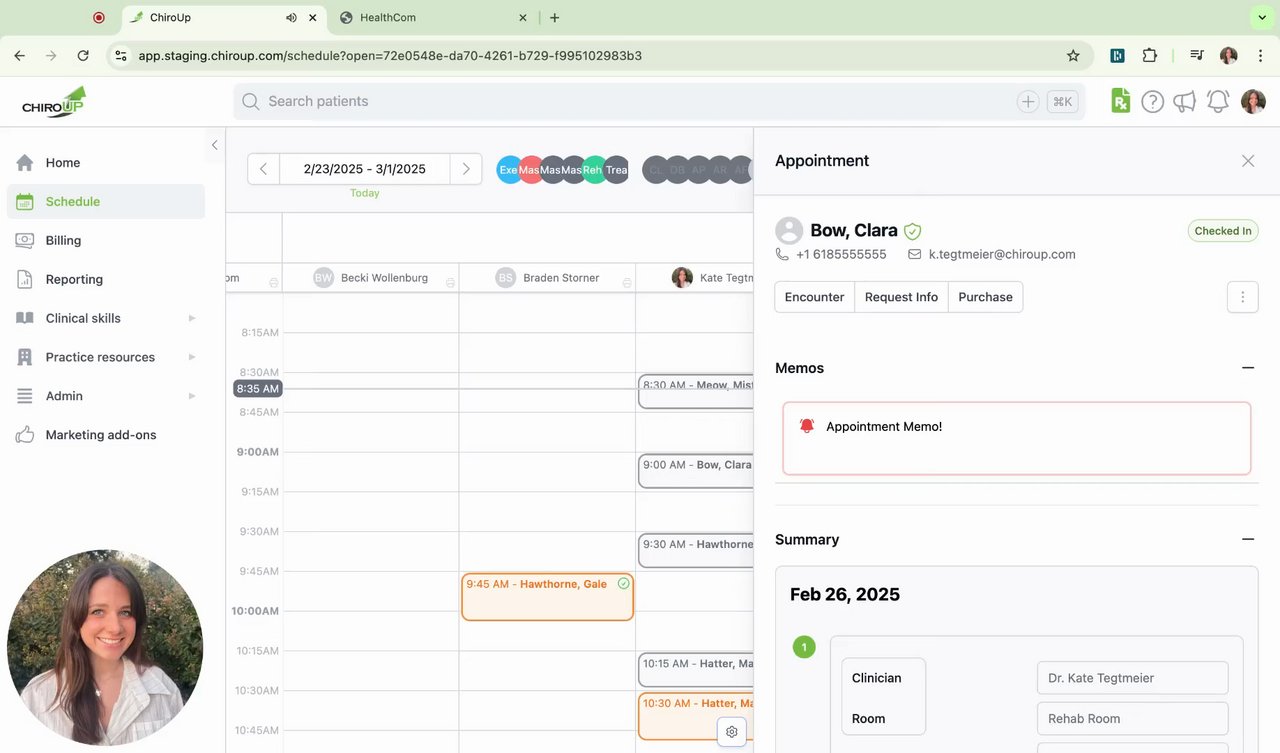Image resolution: width=1280 pixels, height=753 pixels.
Task: Switch to the HealthCom browser tab
Action: coord(432,18)
